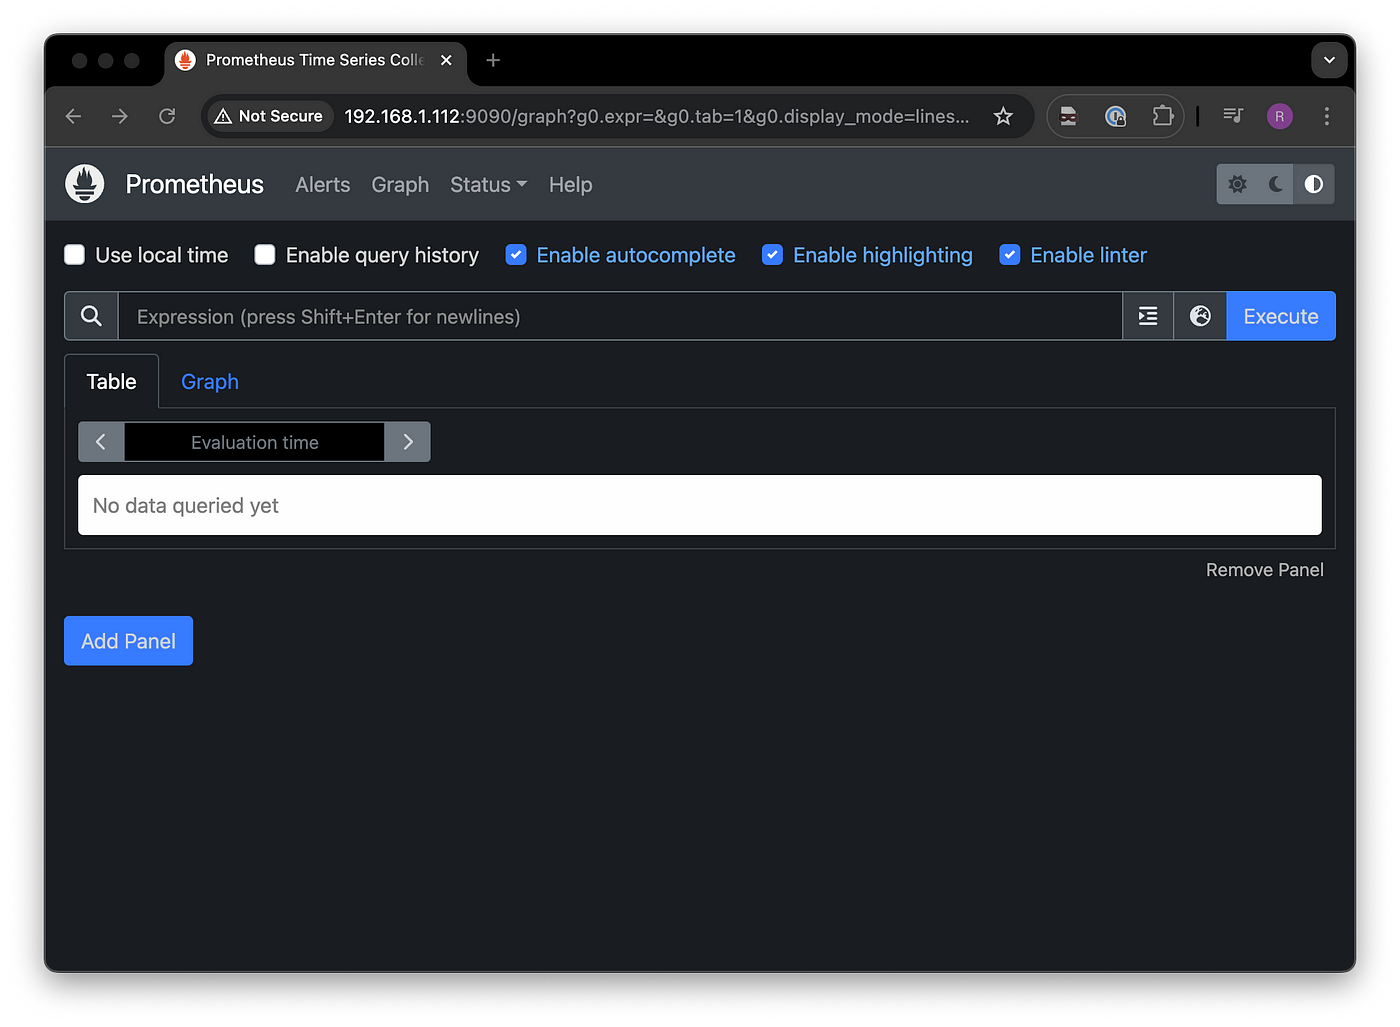This screenshot has width=1400, height=1027.
Task: Go back in browser history
Action: click(x=73, y=116)
